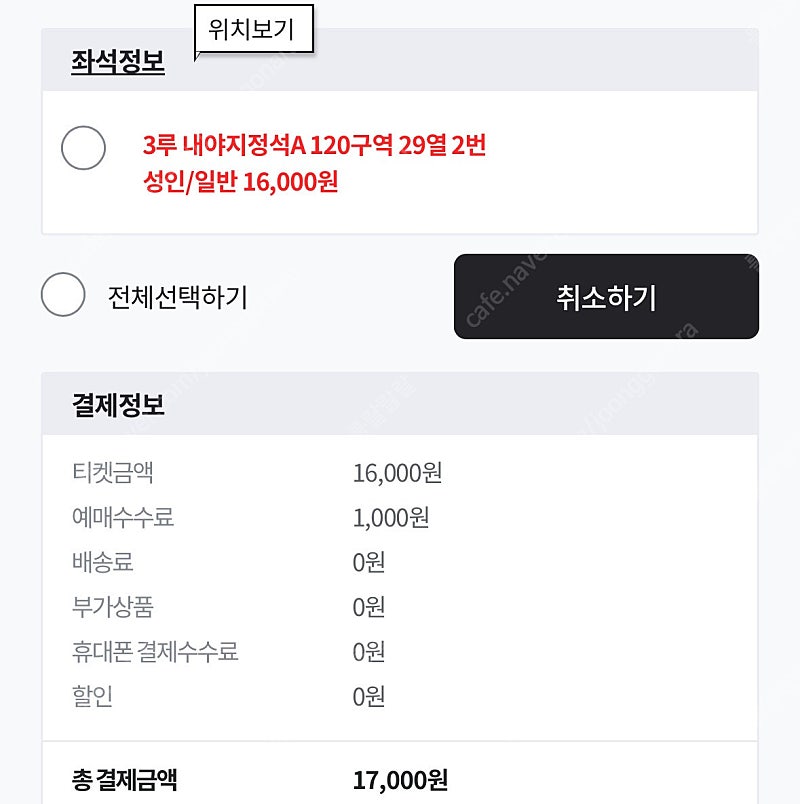Toggle the 전체선택하기 select-all circle

point(63,294)
